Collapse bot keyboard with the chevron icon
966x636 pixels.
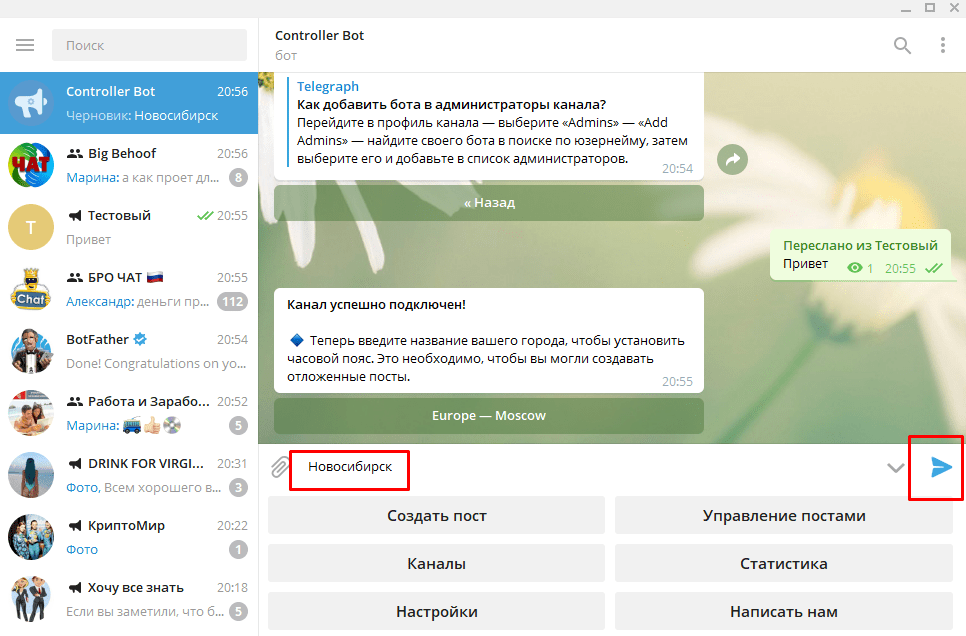[x=896, y=468]
